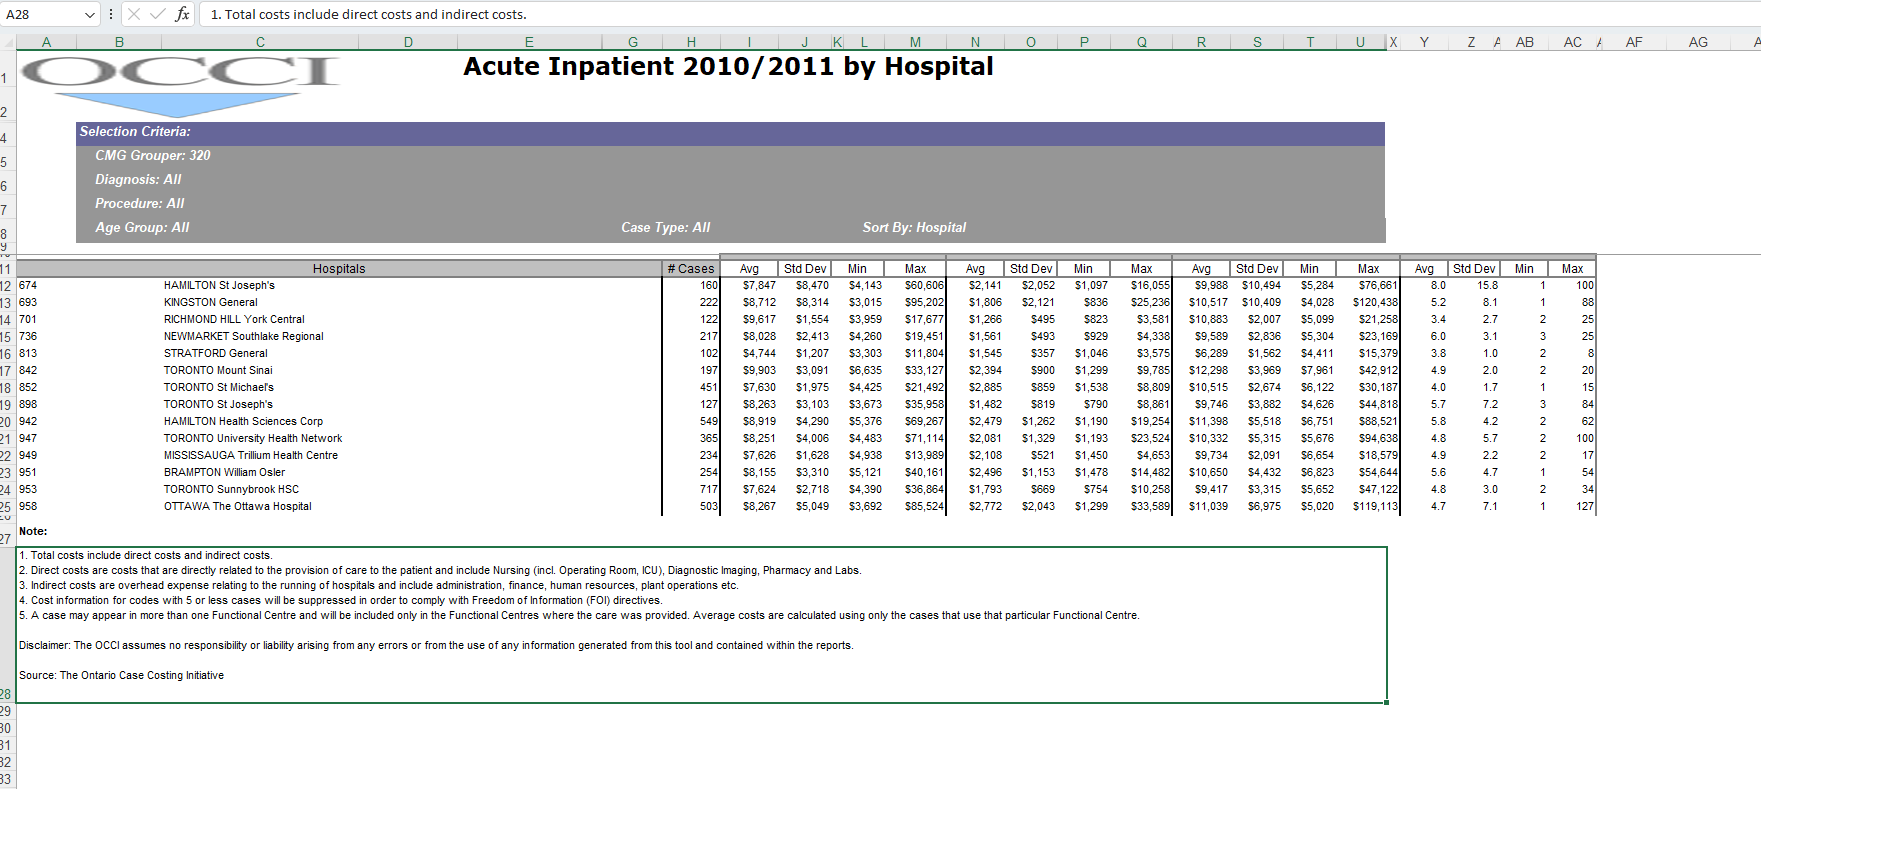
Task: Select 'BRAMPTON William Osler' cell
Action: click(224, 473)
